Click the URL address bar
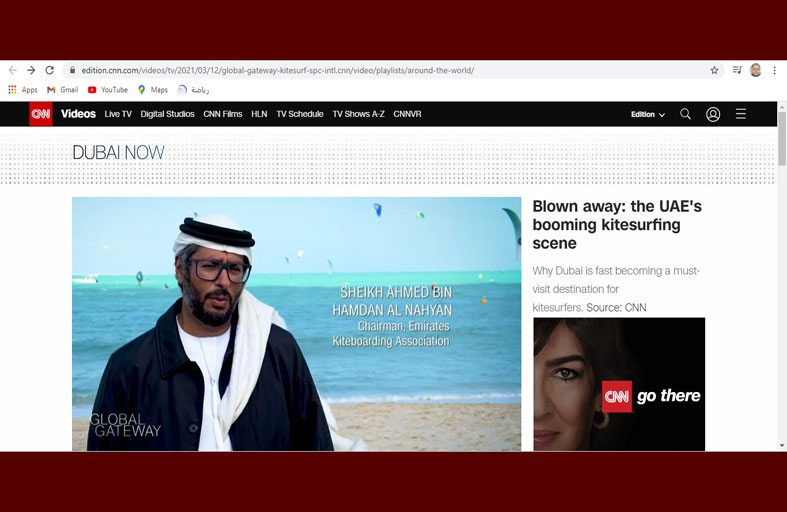This screenshot has height=512, width=787. 380,71
